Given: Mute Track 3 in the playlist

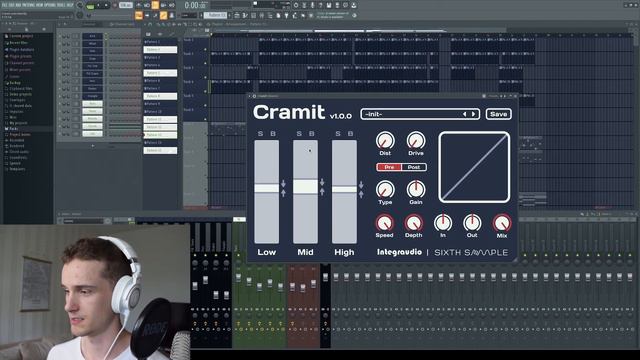Looking at the screenshot, I should point(205,77).
